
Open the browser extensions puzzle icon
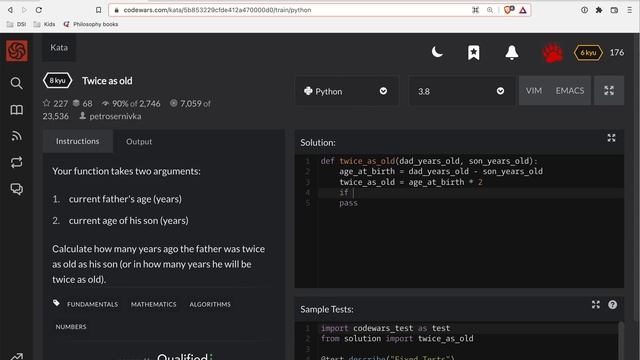(599, 10)
